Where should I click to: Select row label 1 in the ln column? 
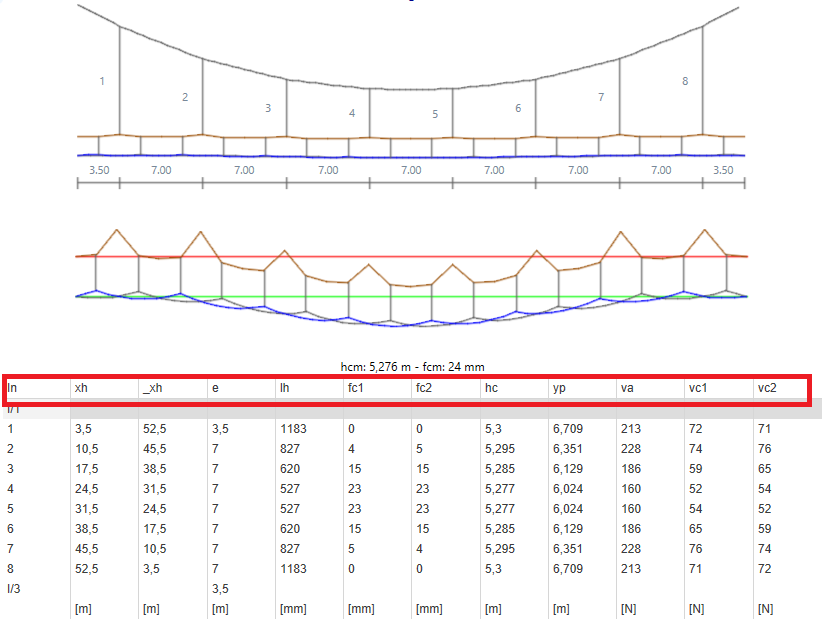point(10,429)
